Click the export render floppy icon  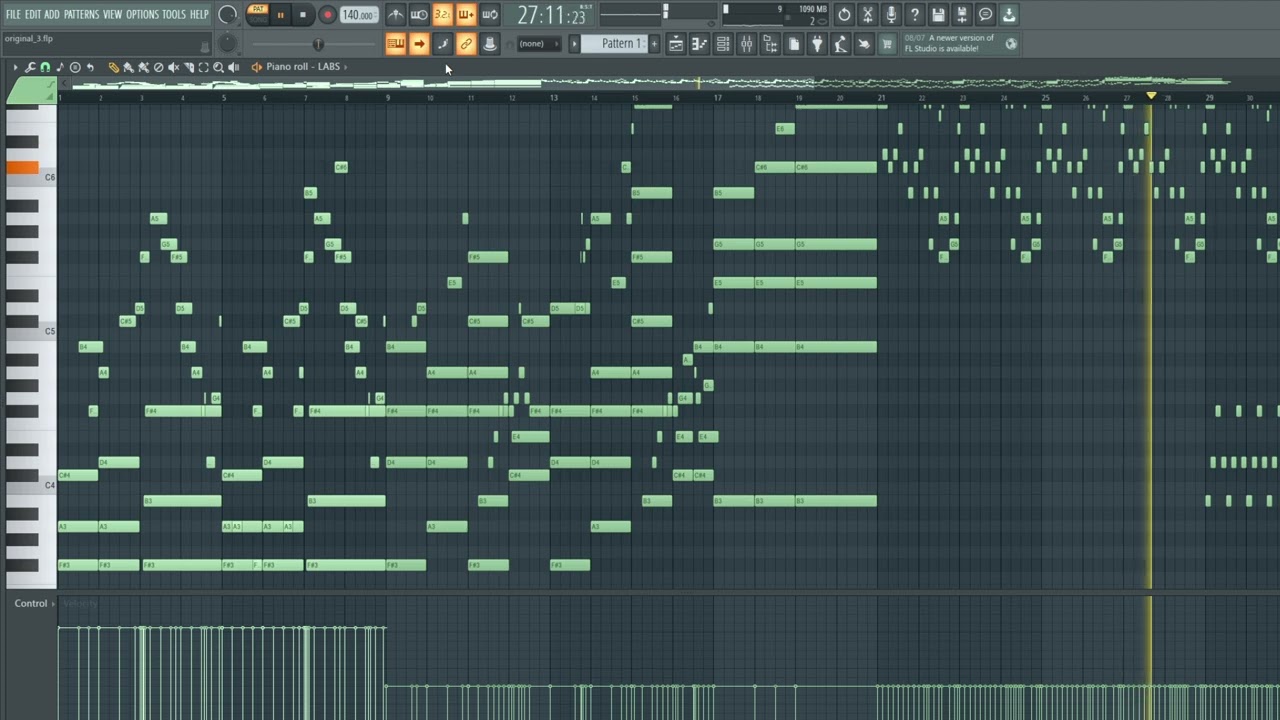pyautogui.click(x=962, y=15)
